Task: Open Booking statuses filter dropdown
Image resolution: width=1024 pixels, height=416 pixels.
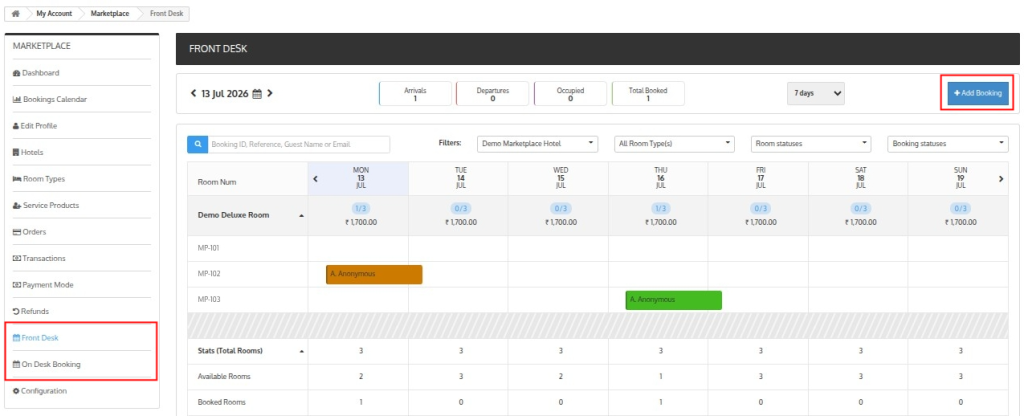Action: 948,144
